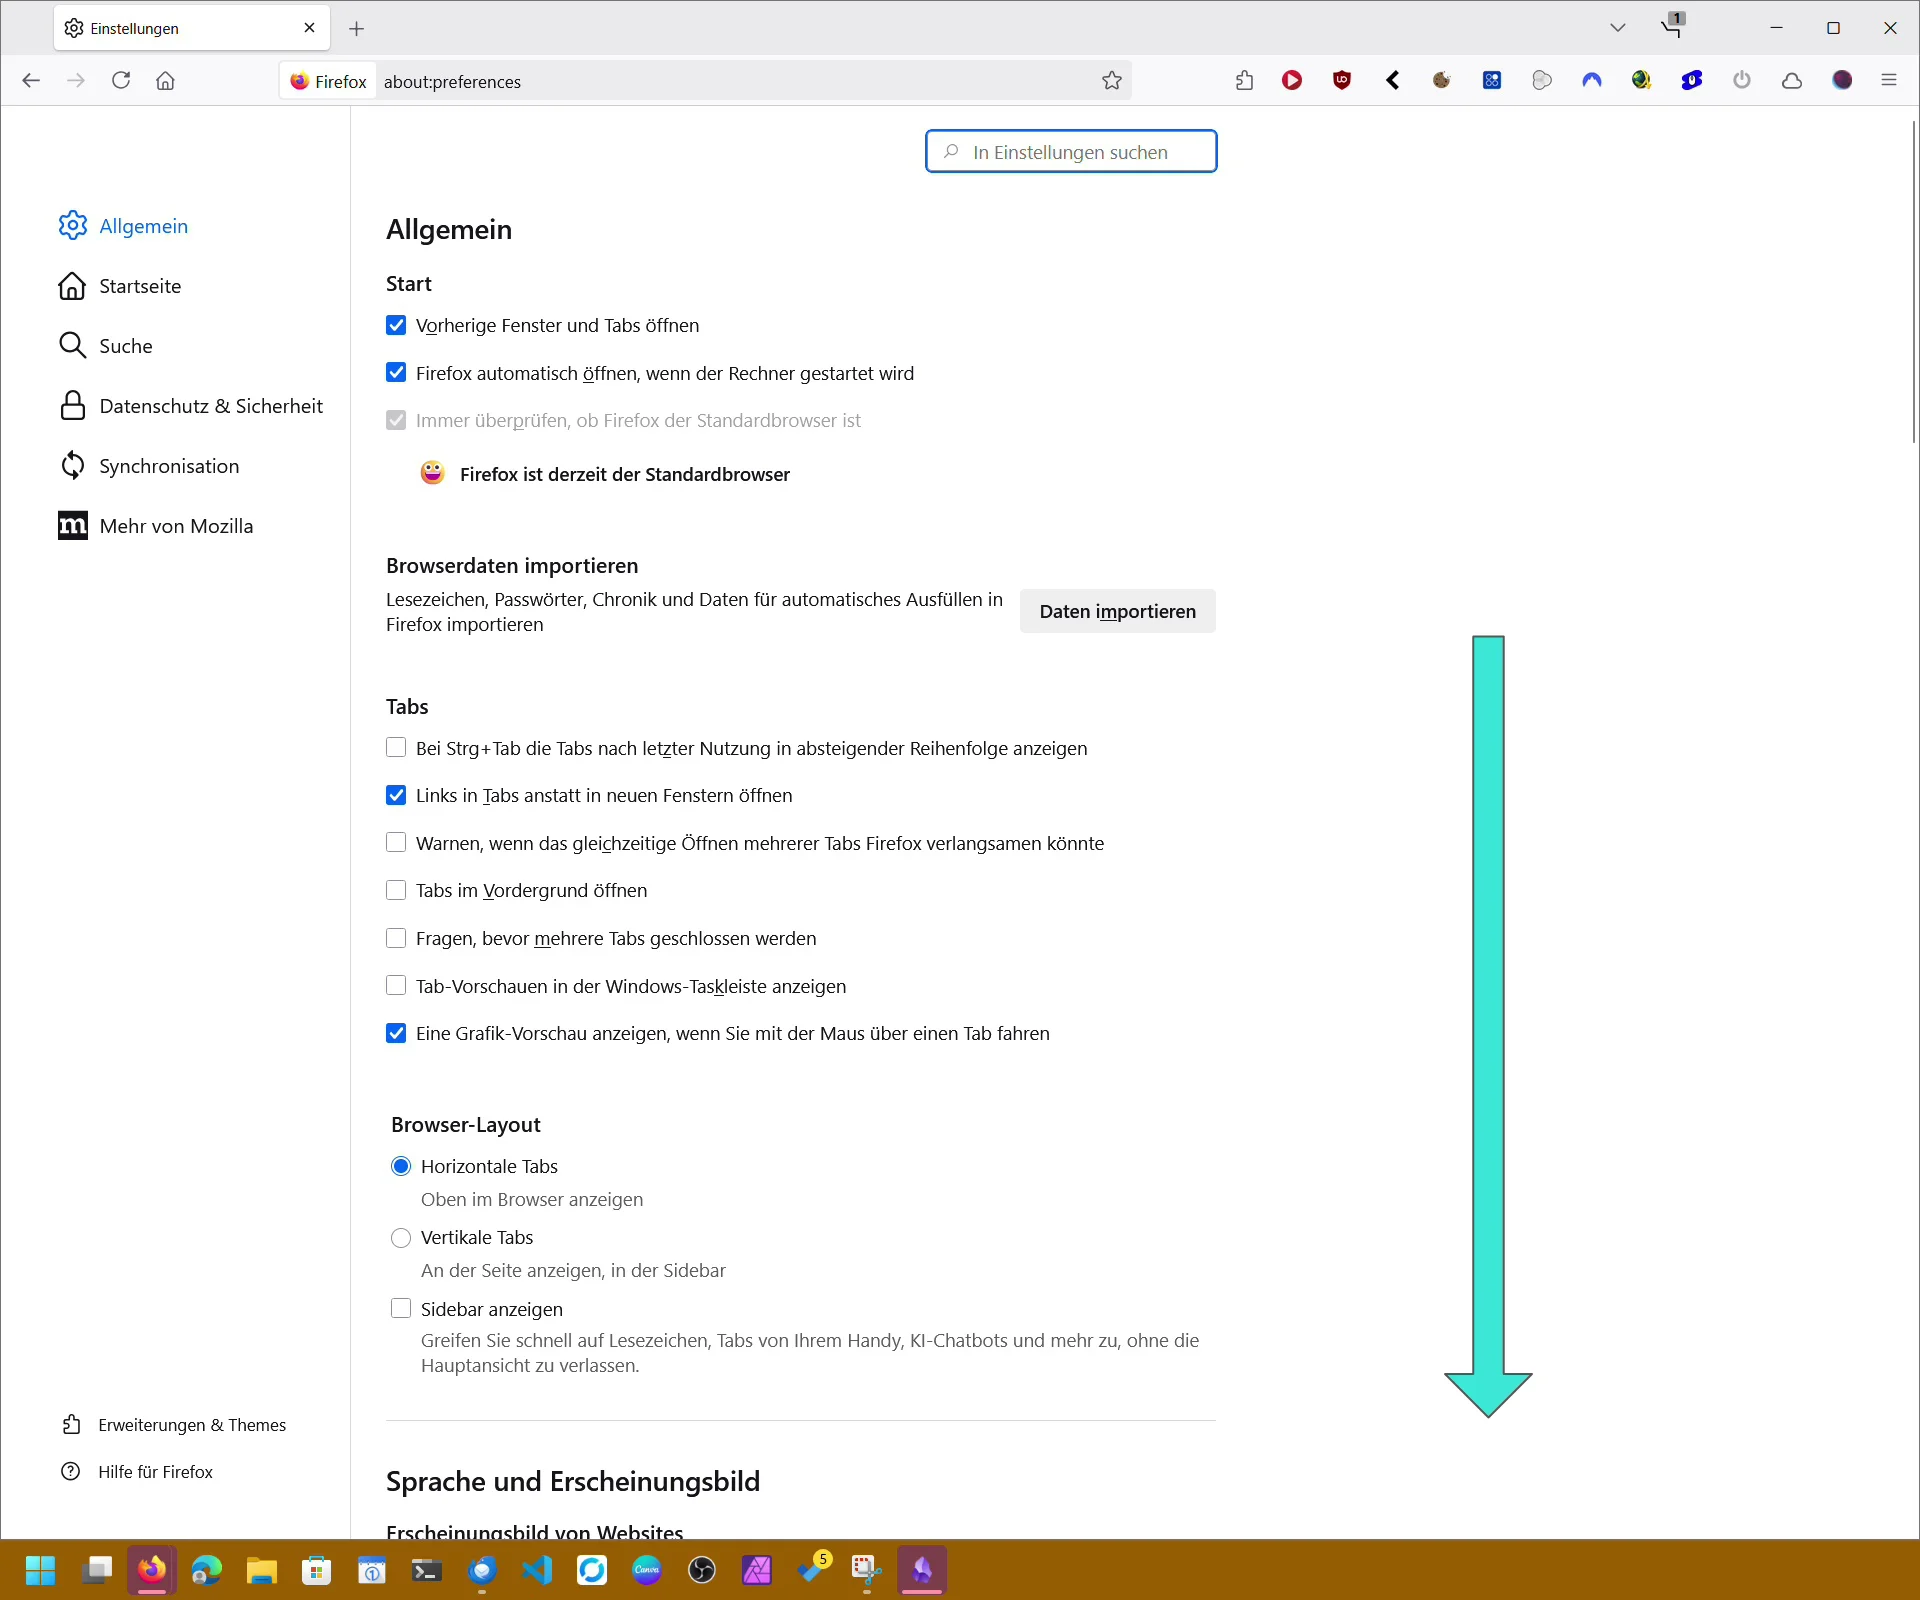The height and width of the screenshot is (1600, 1920).
Task: Open the Startseite settings category
Action: pos(120,286)
